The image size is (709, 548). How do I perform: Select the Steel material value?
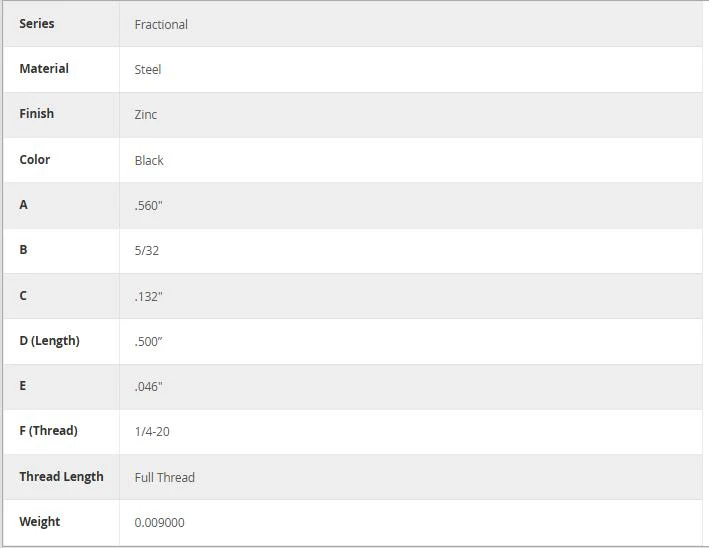coord(148,70)
